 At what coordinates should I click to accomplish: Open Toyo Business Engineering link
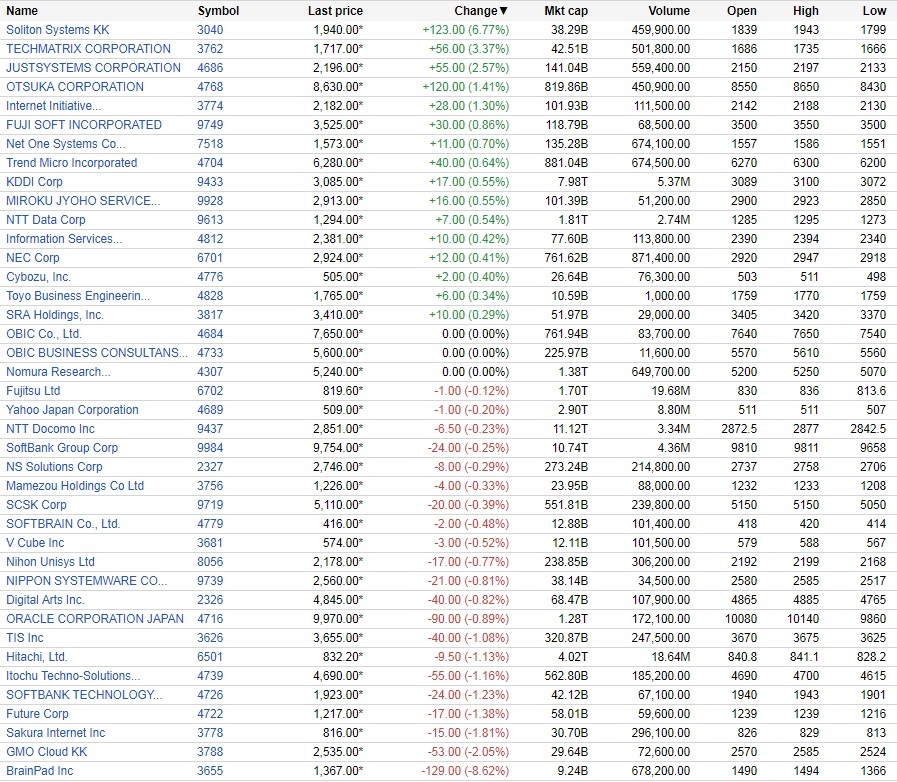[x=78, y=296]
